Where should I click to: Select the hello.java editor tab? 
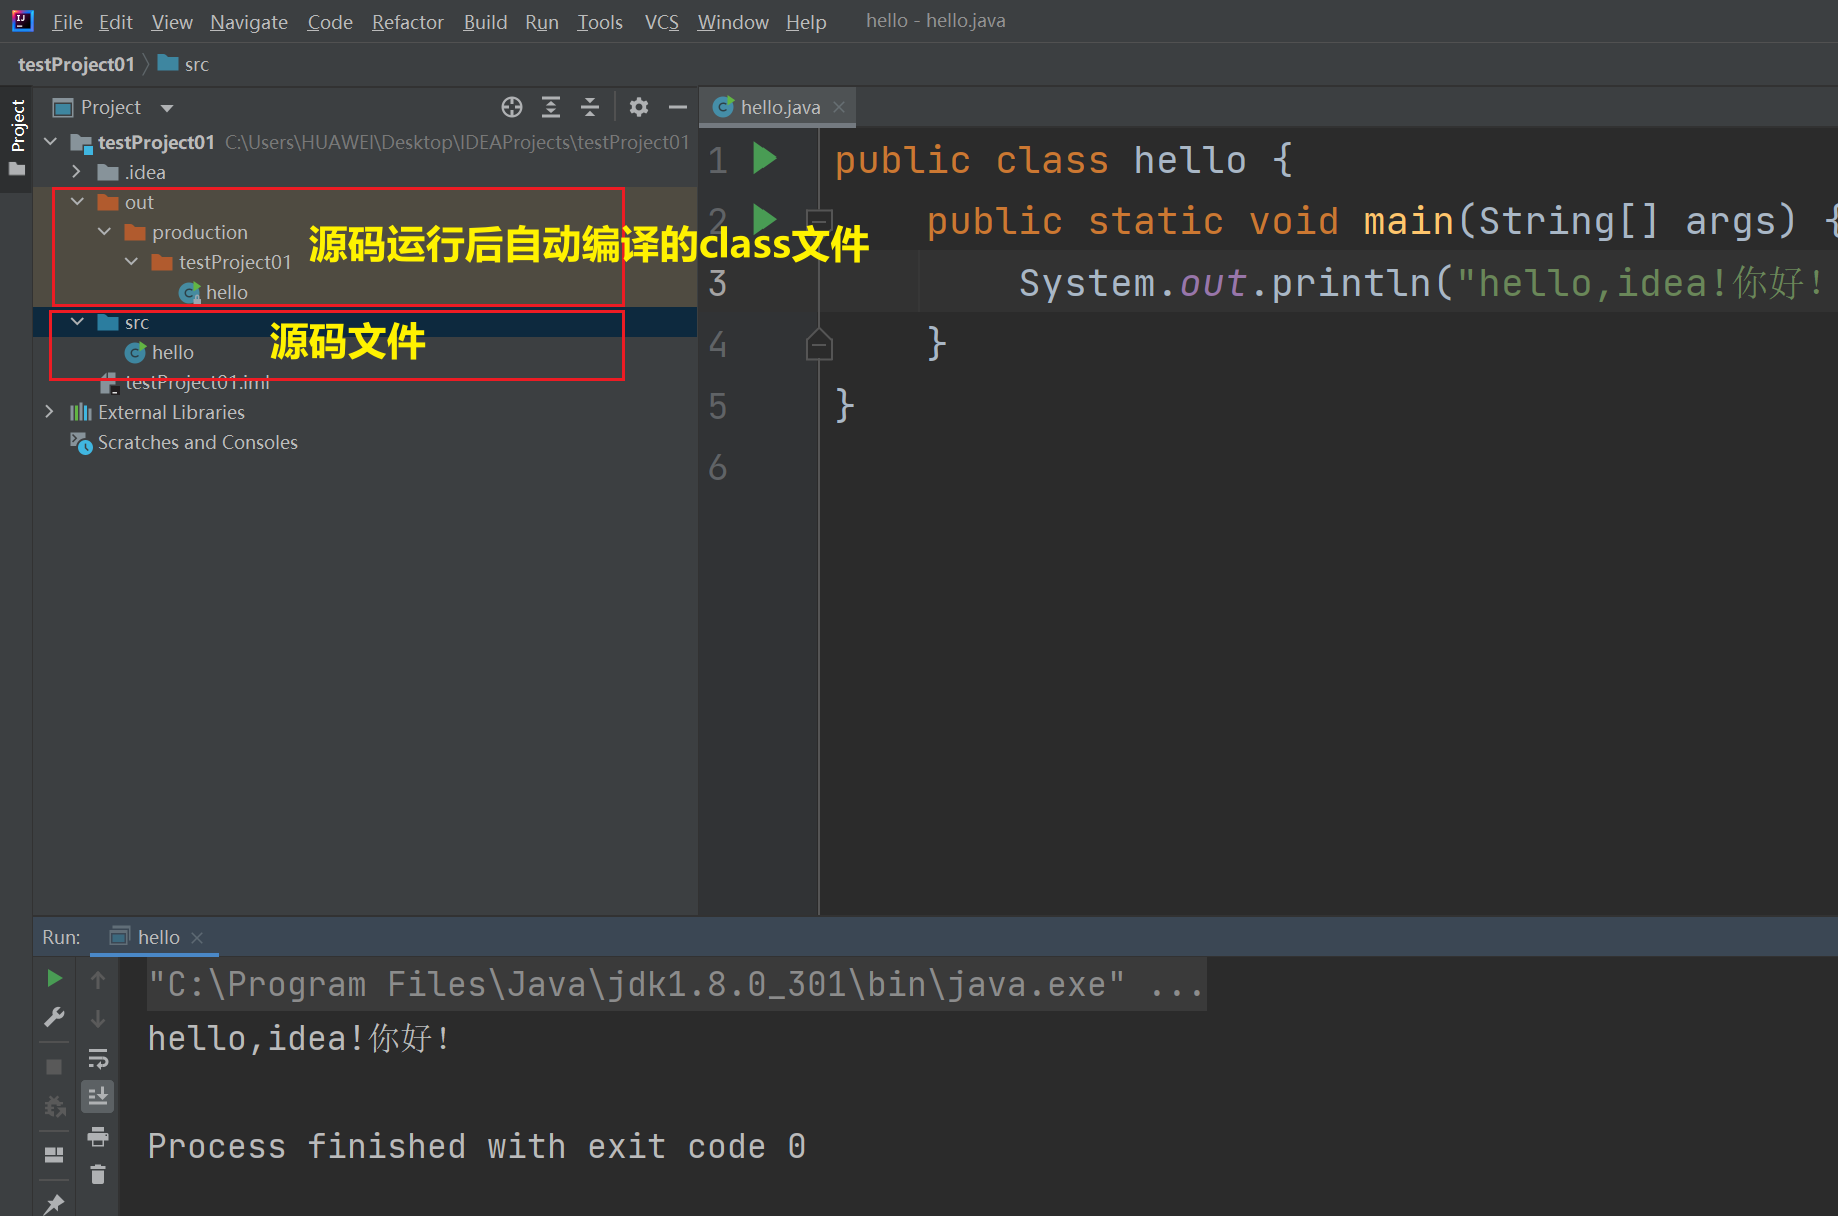(777, 107)
